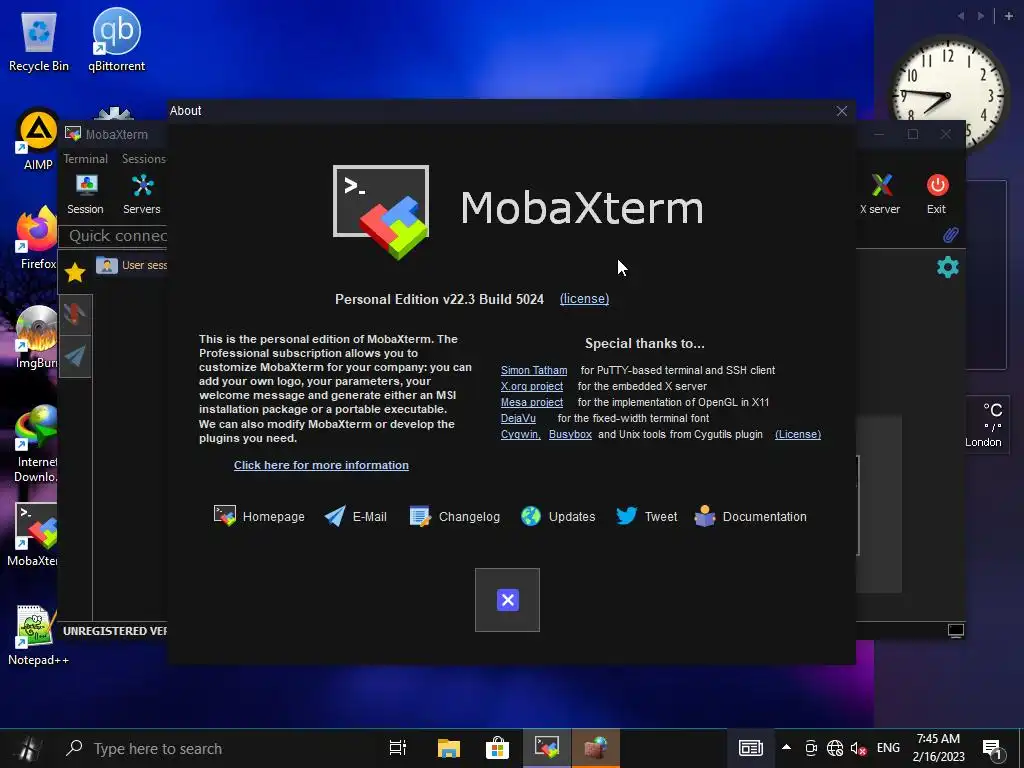Select User sessions tree item
Screen dimensions: 1024x768
(131, 265)
